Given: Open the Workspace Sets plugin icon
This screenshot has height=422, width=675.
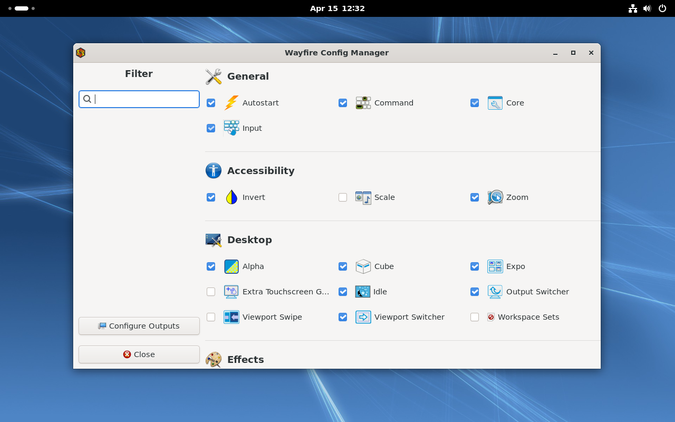Looking at the screenshot, I should tap(491, 317).
